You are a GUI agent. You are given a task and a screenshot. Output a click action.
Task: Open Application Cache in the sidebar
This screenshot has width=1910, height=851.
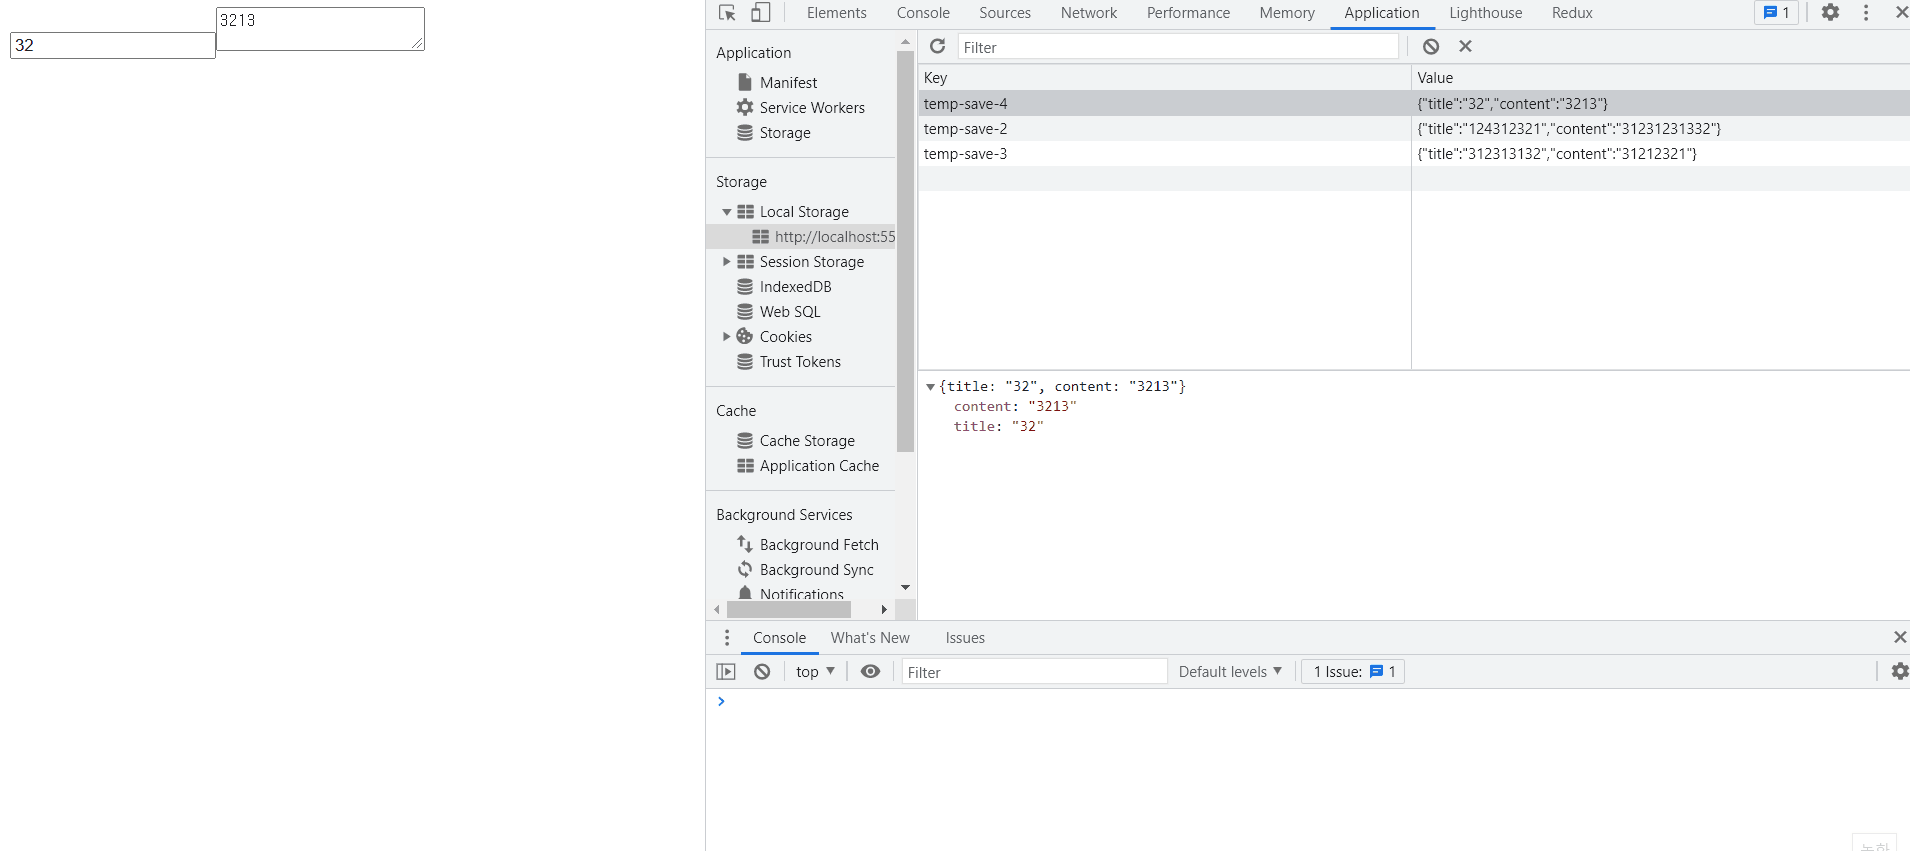818,466
